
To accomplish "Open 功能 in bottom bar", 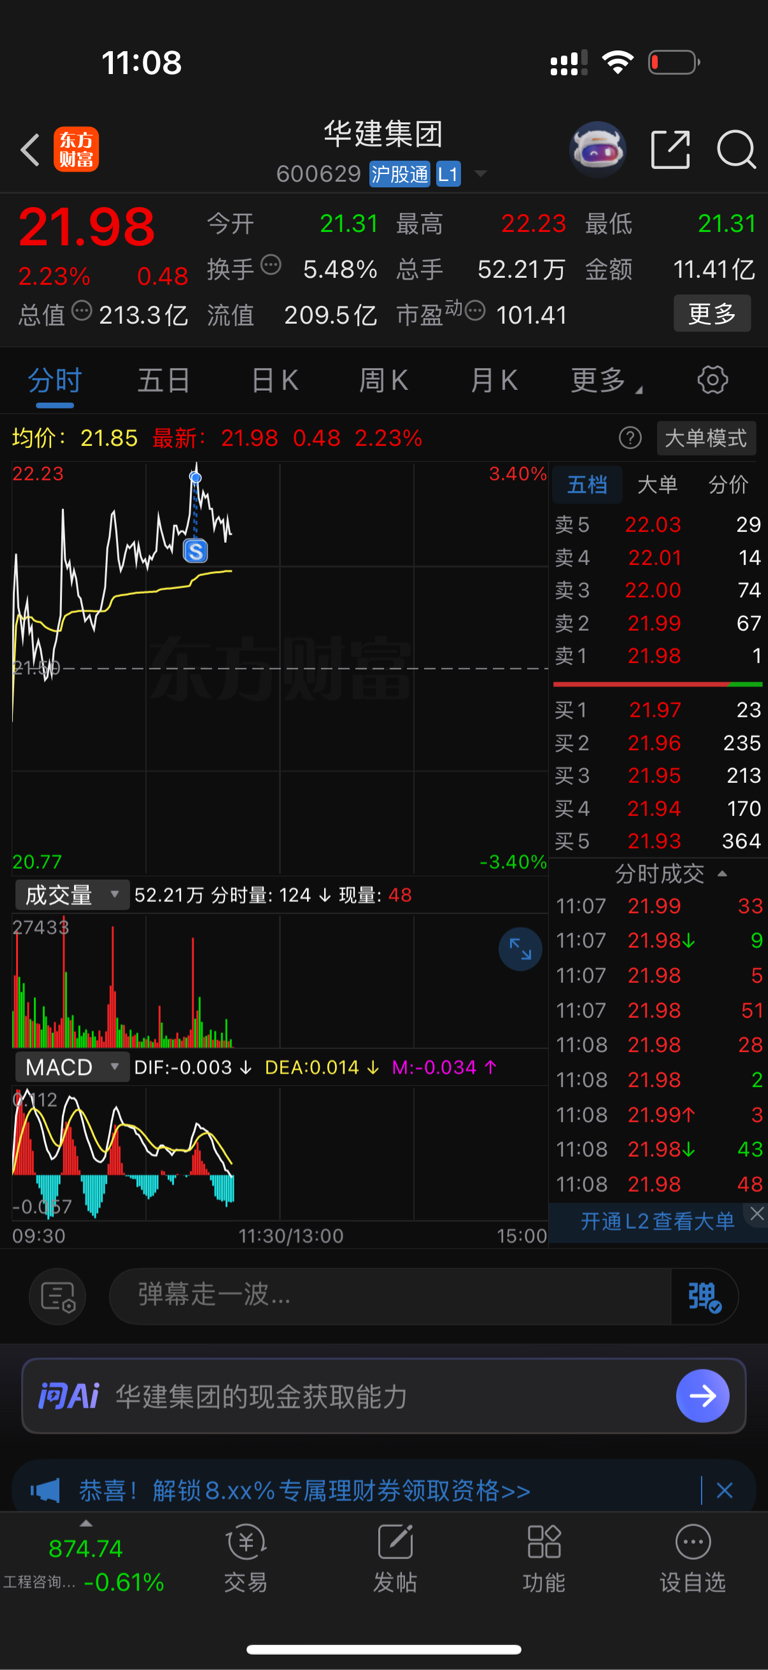I will point(544,1558).
